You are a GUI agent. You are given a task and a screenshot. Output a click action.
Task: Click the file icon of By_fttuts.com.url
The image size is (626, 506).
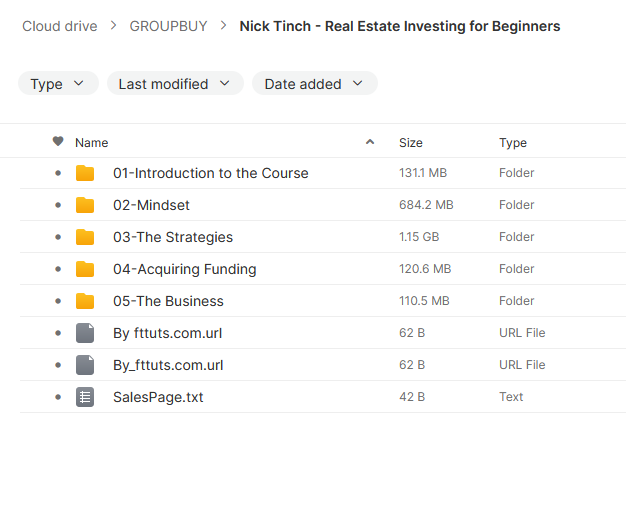click(85, 365)
